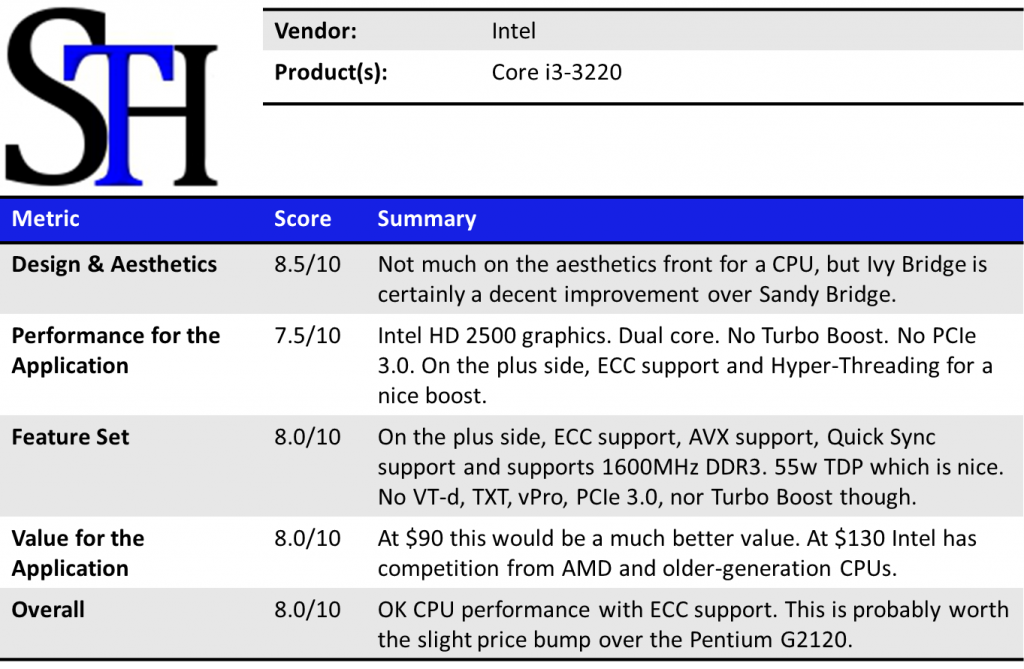Image resolution: width=1024 pixels, height=669 pixels.
Task: Click the summary starting with At $90
Action: [x=676, y=553]
